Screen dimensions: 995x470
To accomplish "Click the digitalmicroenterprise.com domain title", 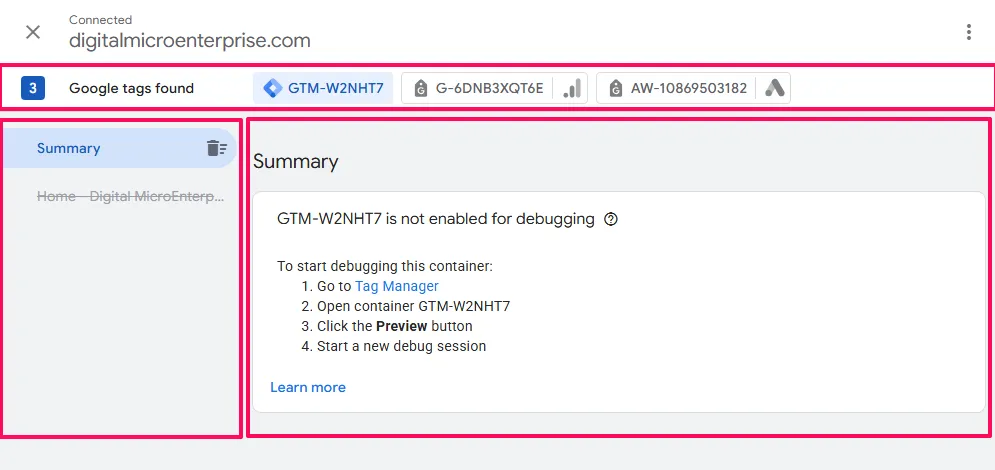I will (190, 41).
